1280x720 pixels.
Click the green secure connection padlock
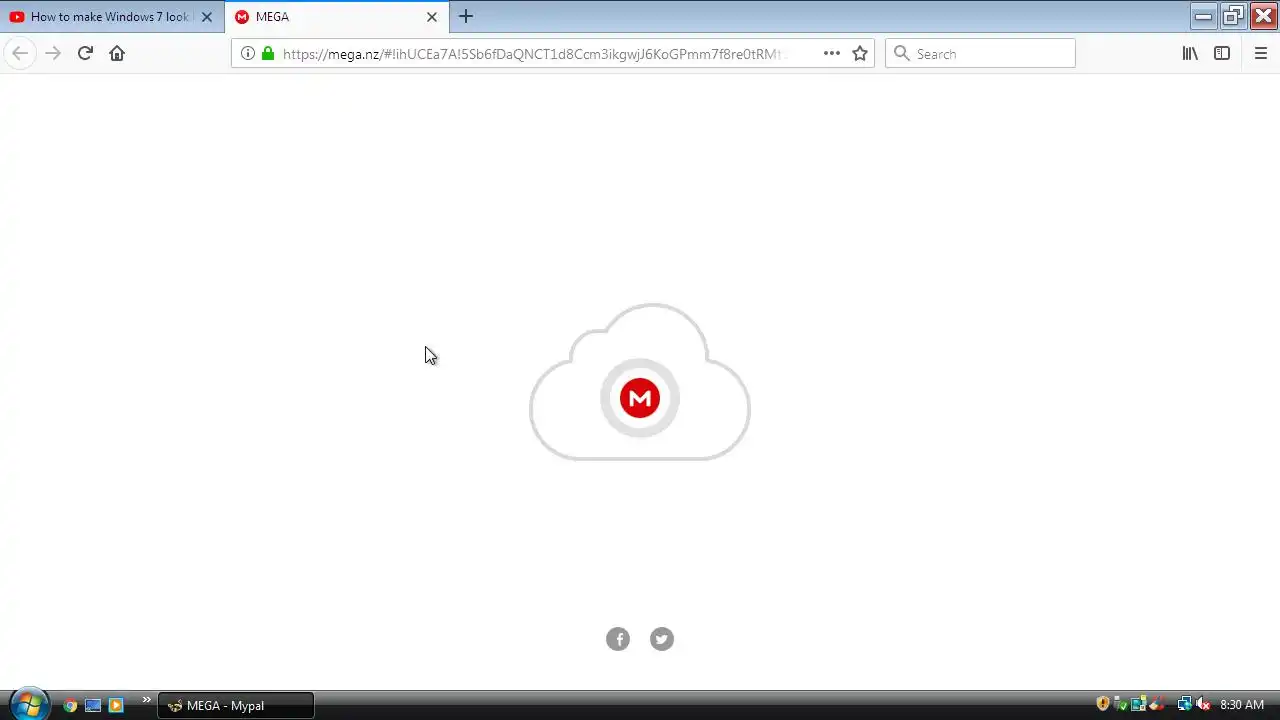coord(268,53)
